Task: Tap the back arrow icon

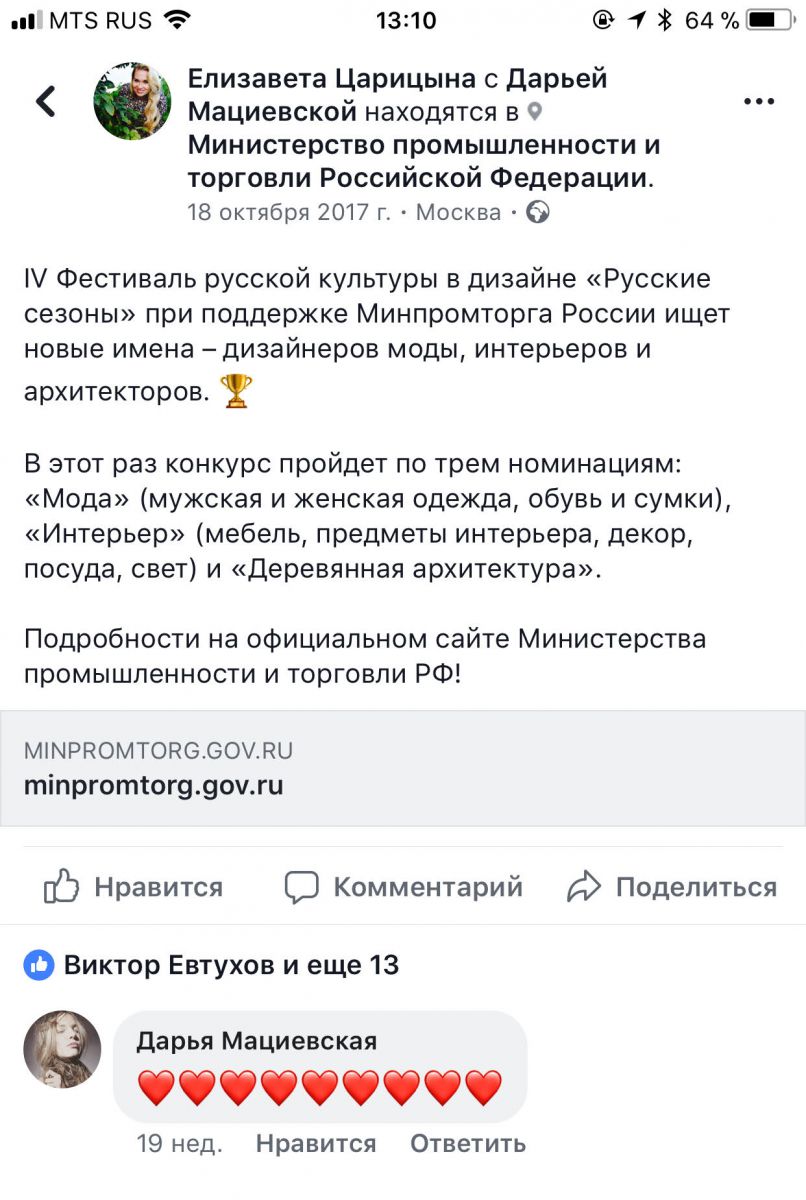Action: [x=45, y=101]
